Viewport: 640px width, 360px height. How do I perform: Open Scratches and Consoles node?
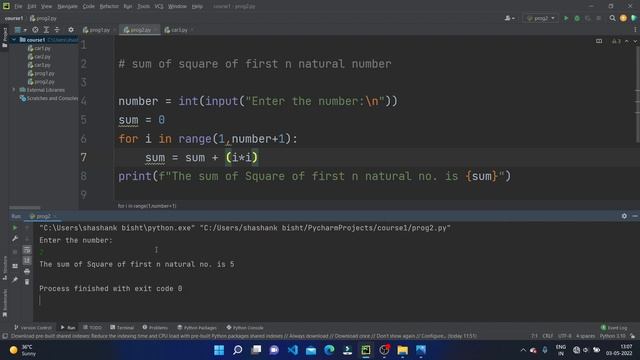(49, 98)
